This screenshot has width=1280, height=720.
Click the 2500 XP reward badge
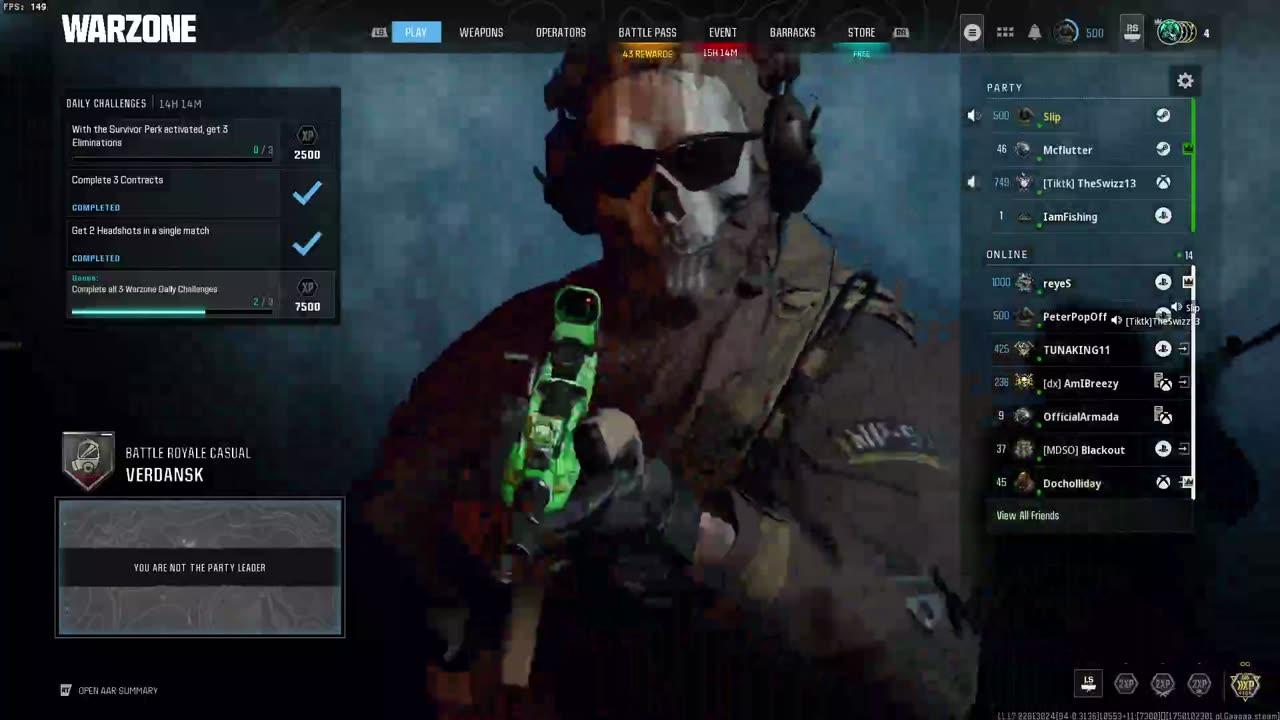[307, 143]
